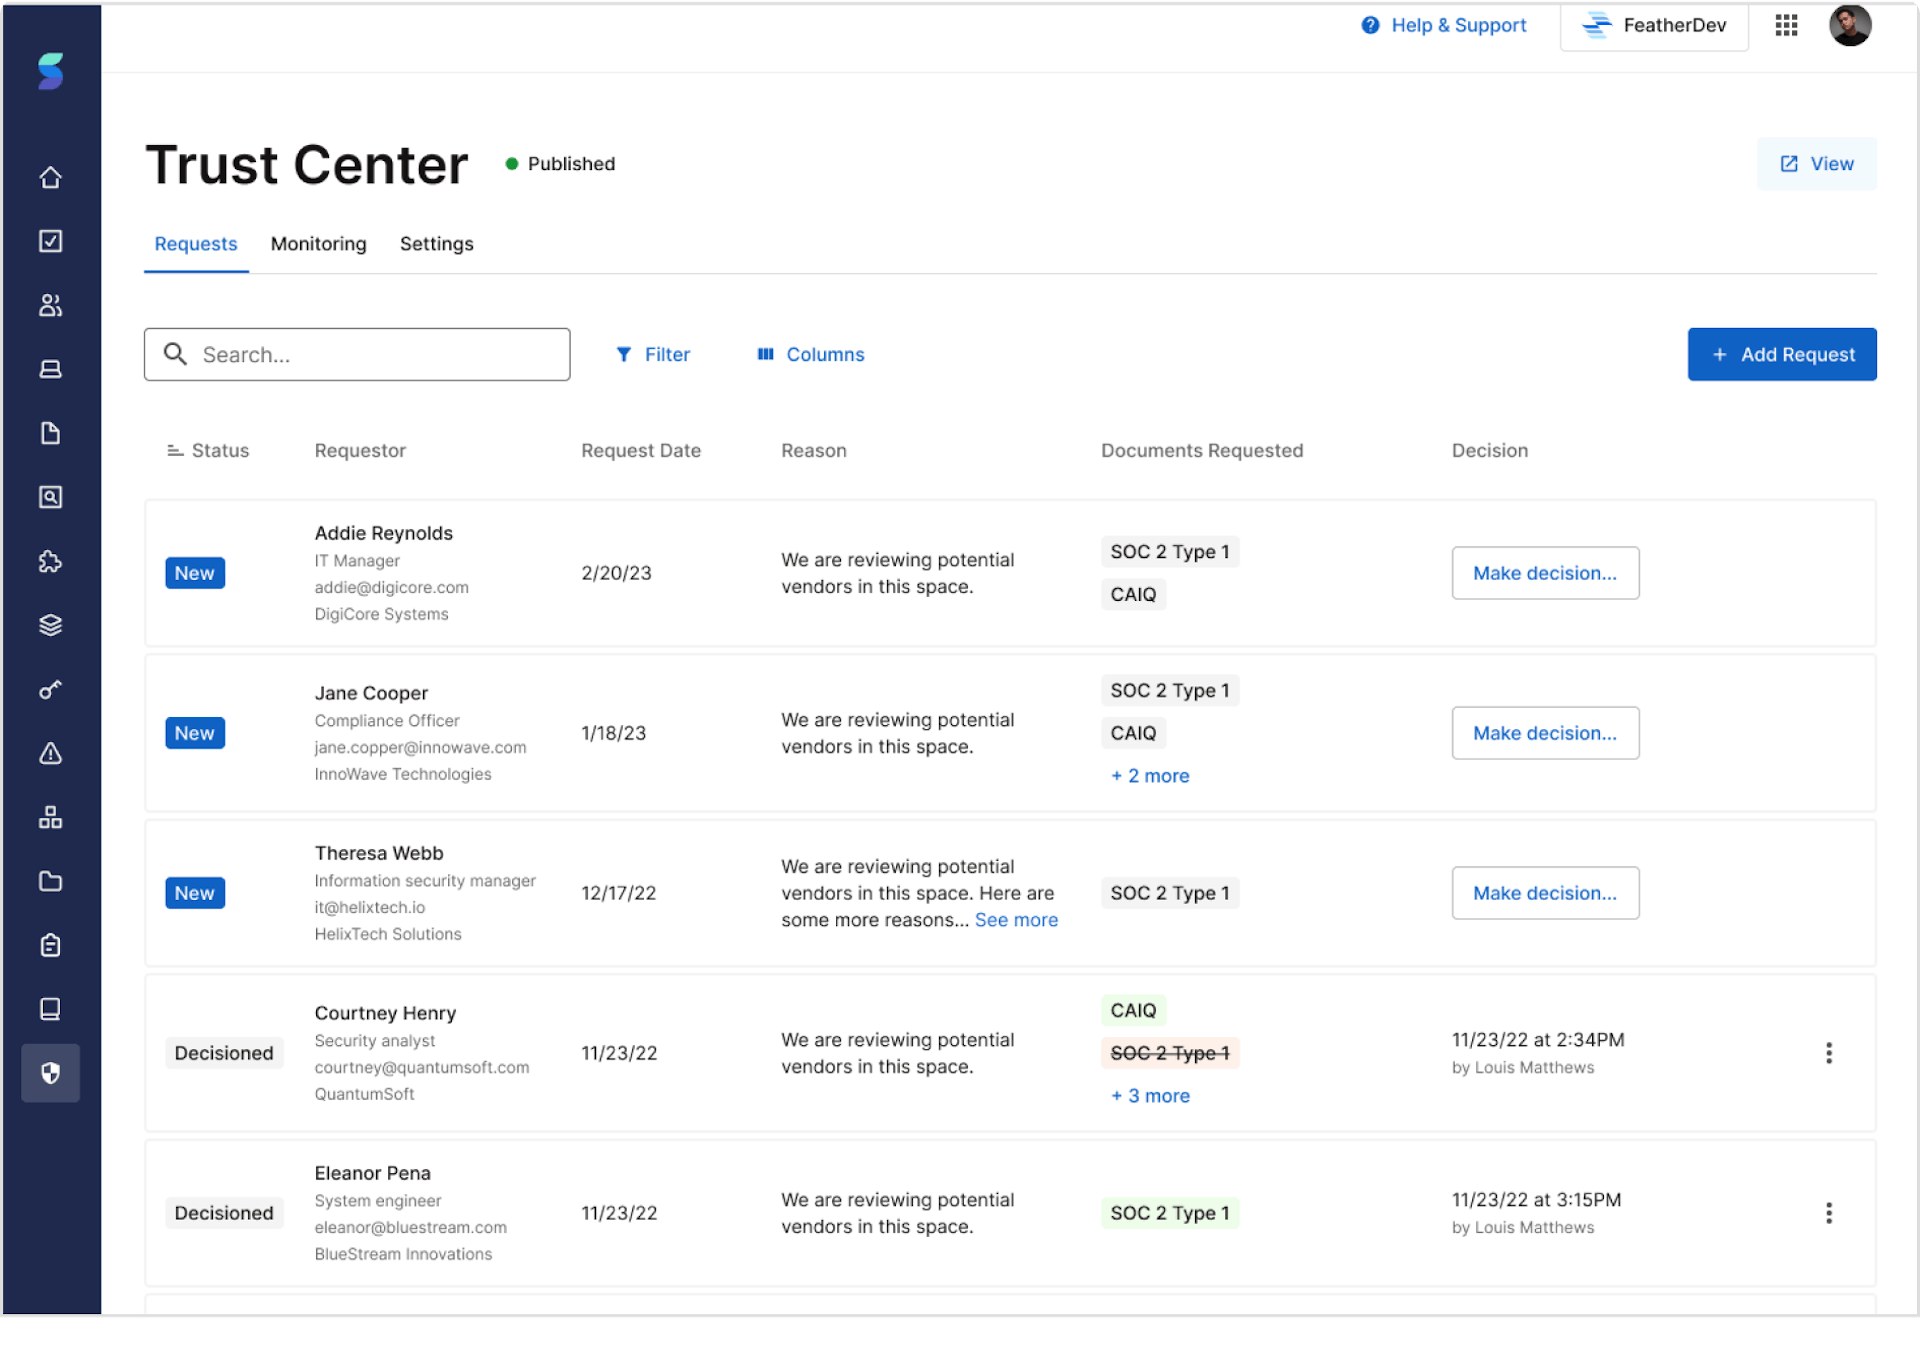
Task: Click See more in Theresa's reason
Action: 1016,920
